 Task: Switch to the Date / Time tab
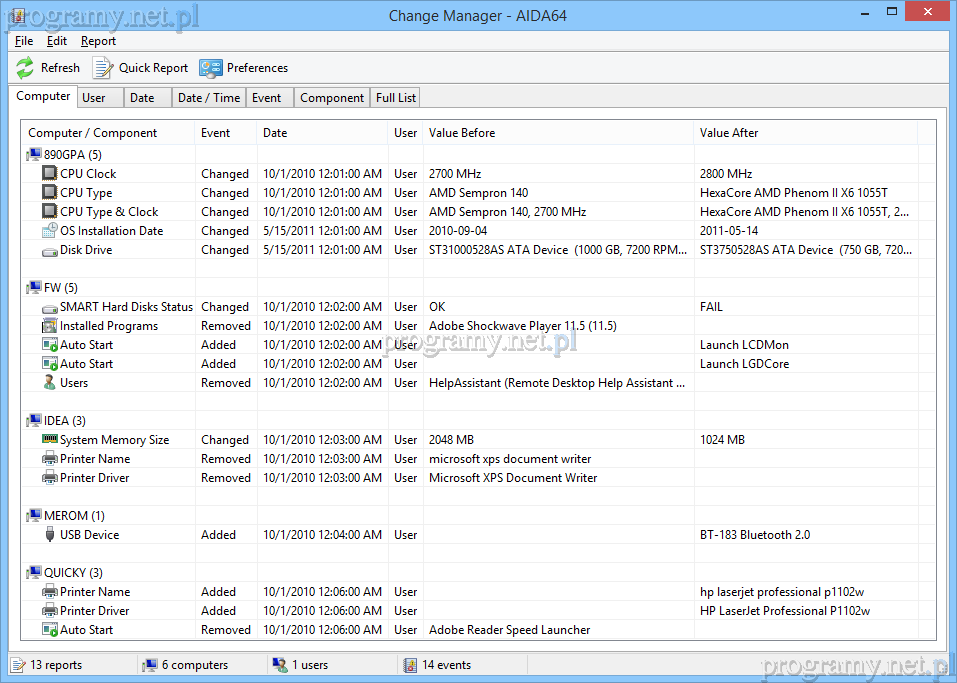pyautogui.click(x=208, y=98)
